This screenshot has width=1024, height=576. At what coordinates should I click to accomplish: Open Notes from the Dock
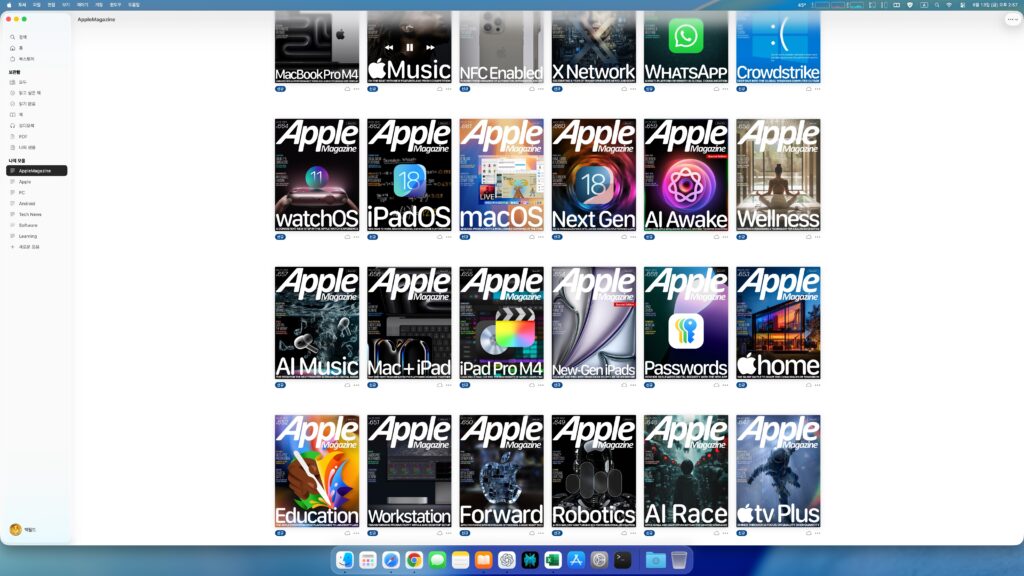(x=460, y=560)
